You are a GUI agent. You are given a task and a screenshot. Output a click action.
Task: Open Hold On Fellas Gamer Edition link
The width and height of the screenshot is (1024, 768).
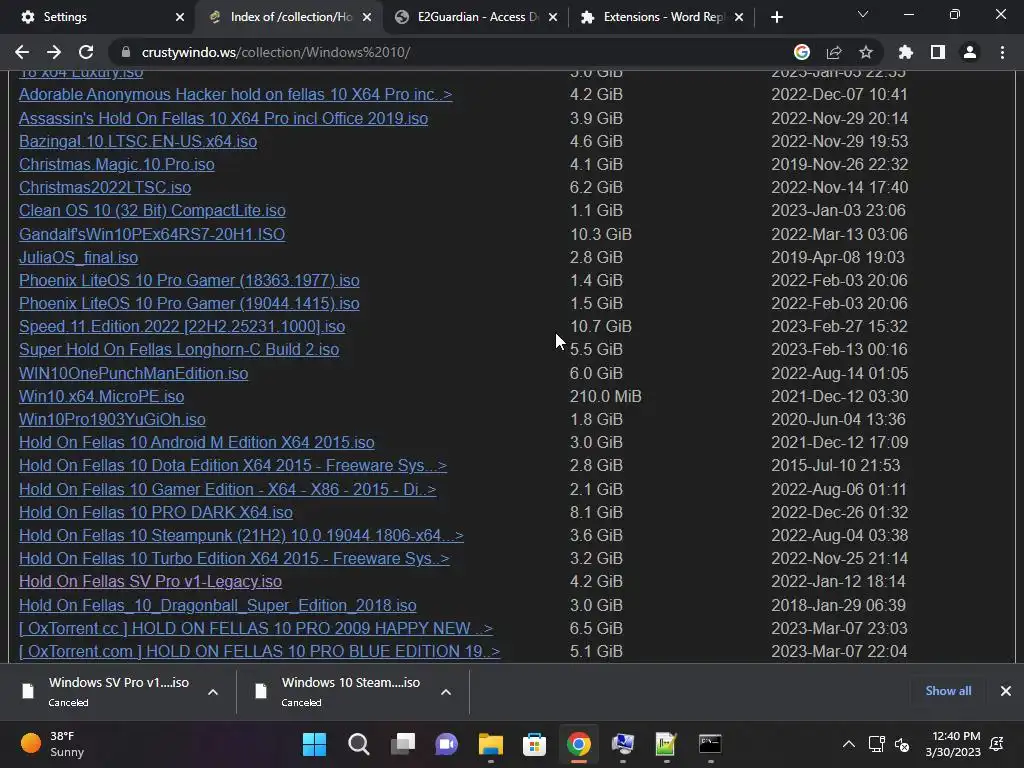[227, 488]
